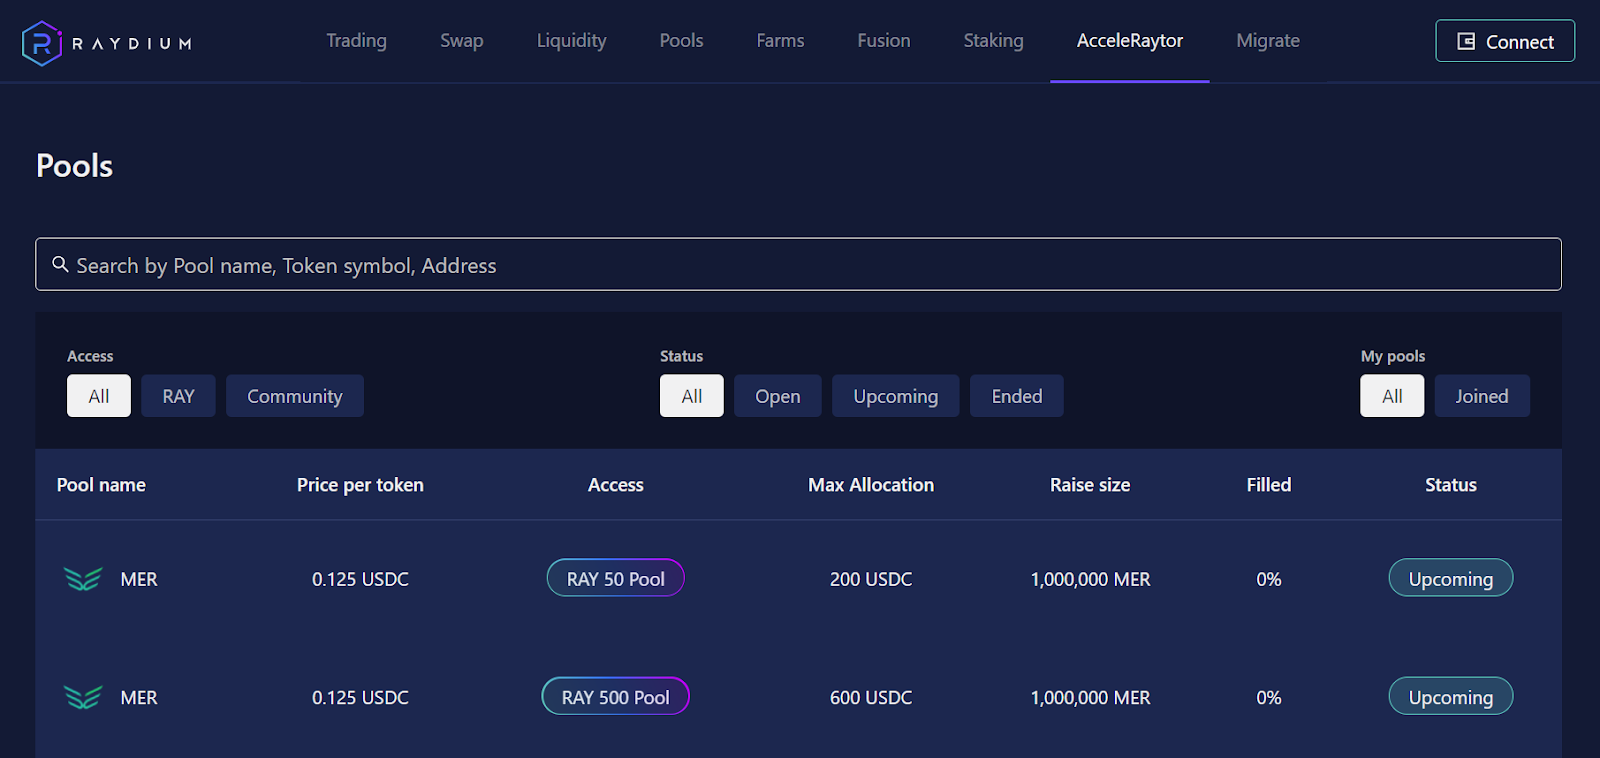Image resolution: width=1600 pixels, height=758 pixels.
Task: Open the Farms tab
Action: pyautogui.click(x=780, y=41)
